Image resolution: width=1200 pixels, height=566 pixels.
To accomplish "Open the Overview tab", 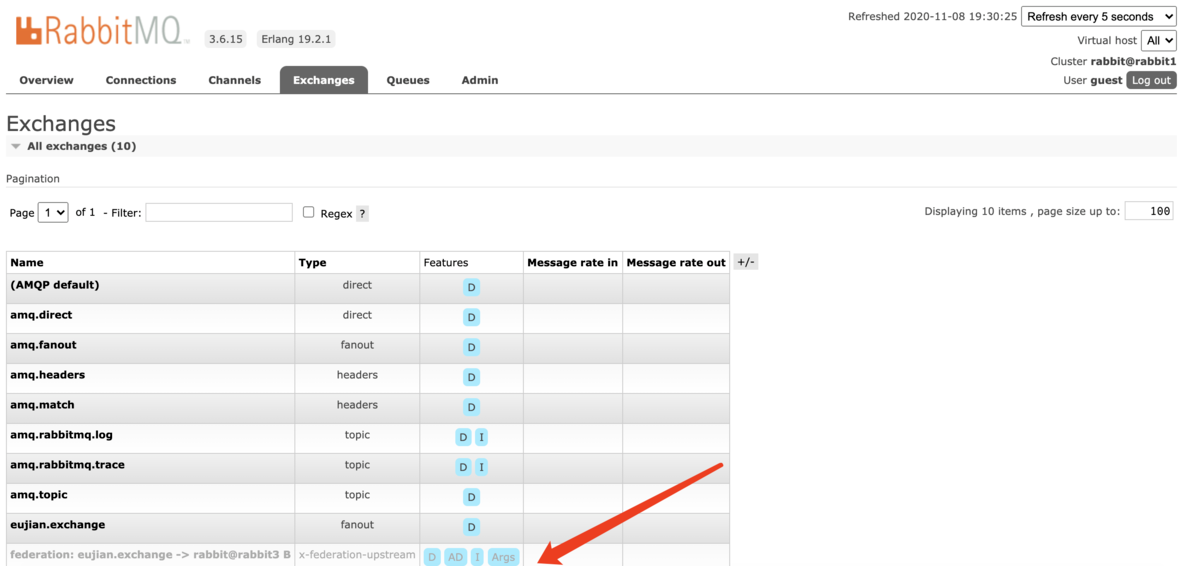I will [x=46, y=80].
